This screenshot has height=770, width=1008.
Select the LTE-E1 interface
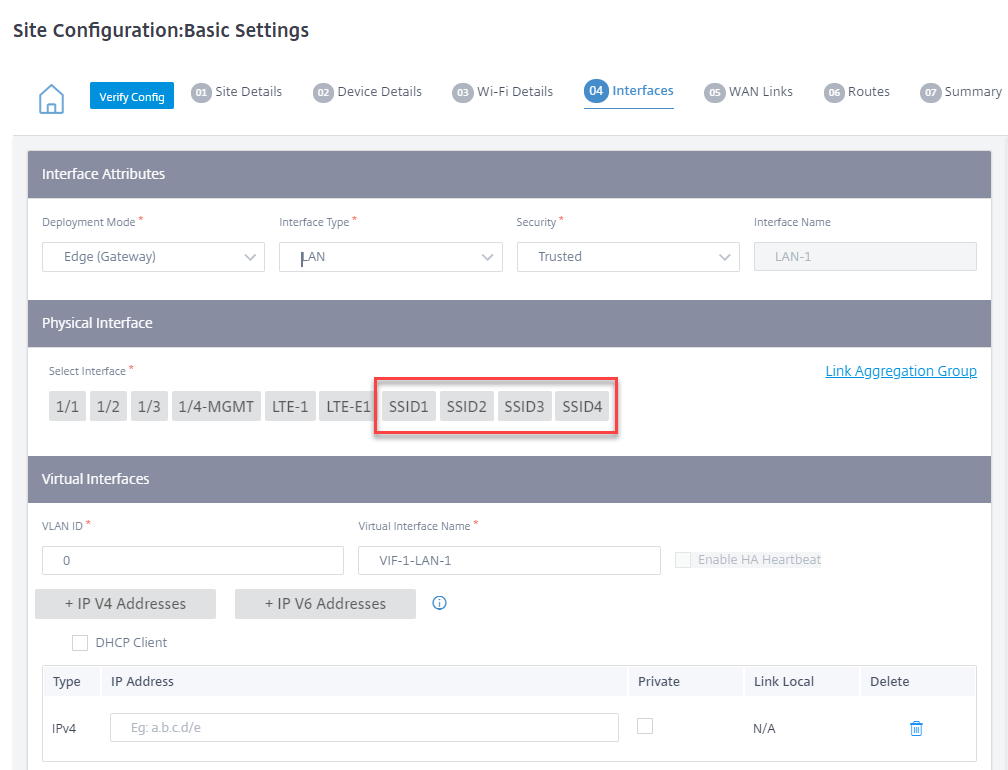click(x=348, y=406)
